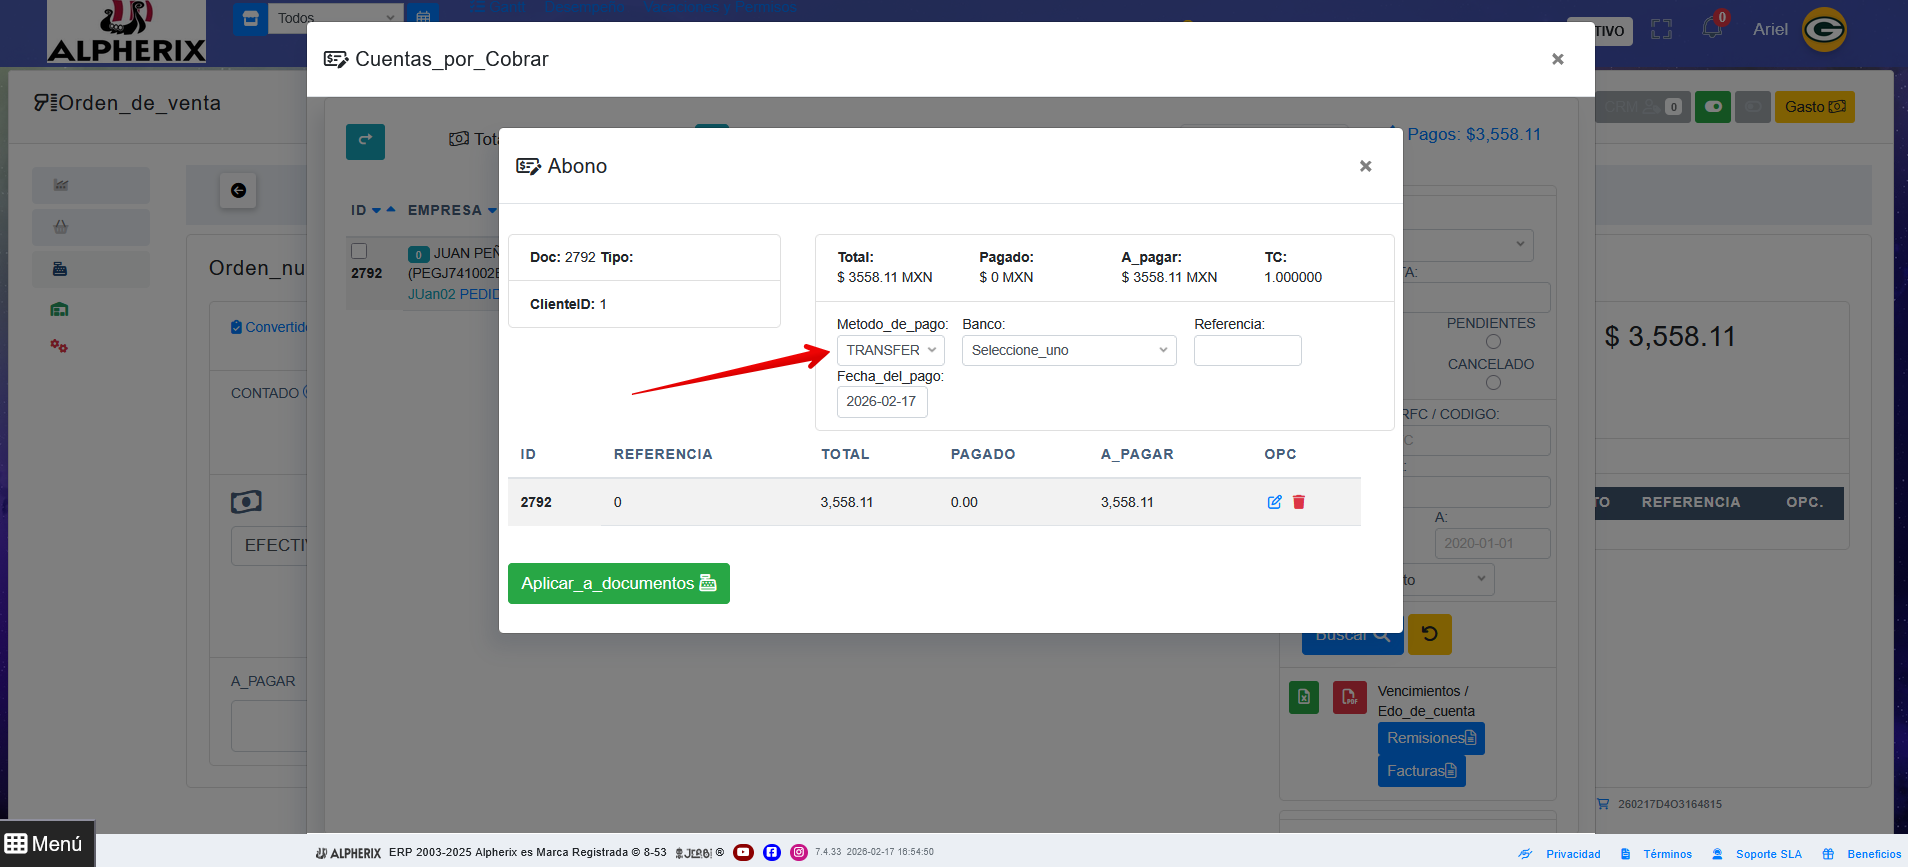Image resolution: width=1908 pixels, height=867 pixels.
Task: Select the CANCELADO radio button
Action: point(1493,383)
